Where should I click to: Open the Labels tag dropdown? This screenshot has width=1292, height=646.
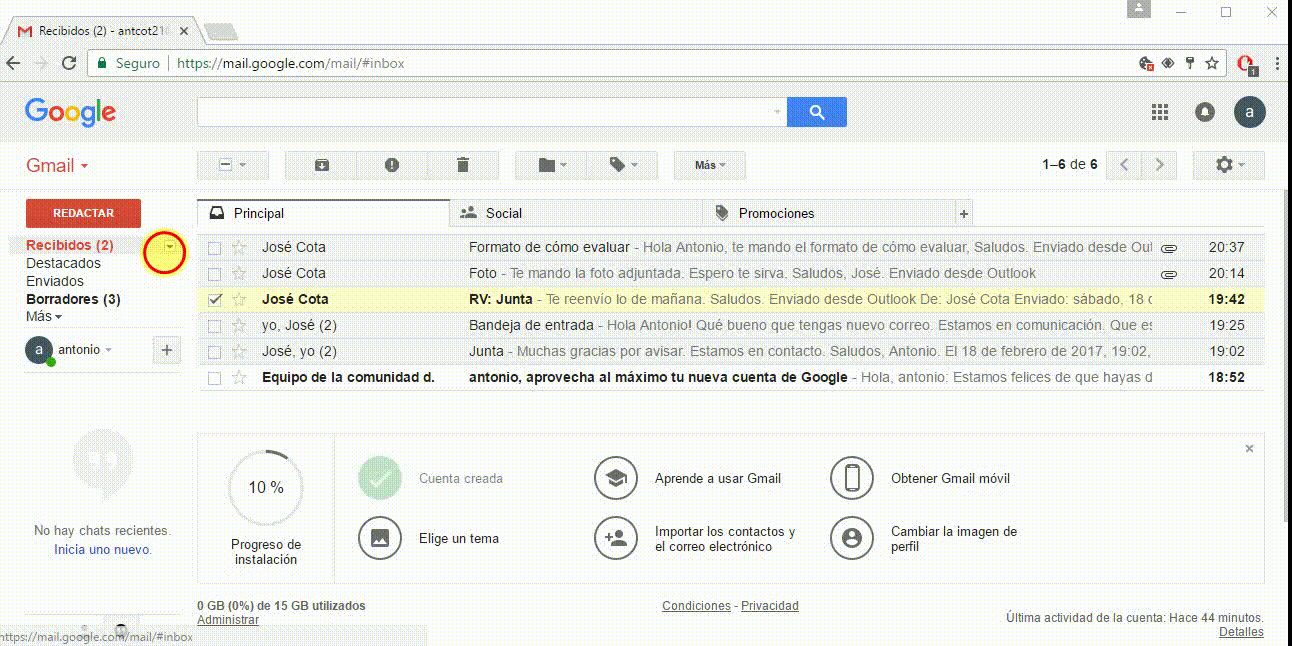(x=622, y=165)
